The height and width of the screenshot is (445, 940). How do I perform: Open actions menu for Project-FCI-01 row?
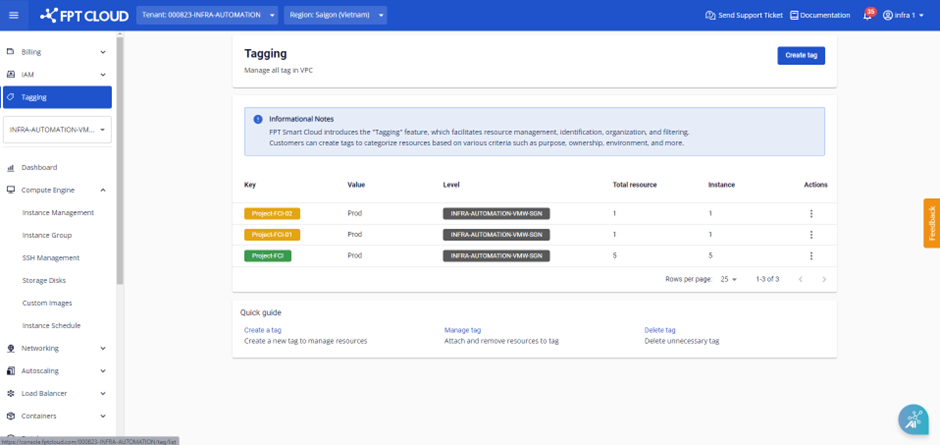pyautogui.click(x=811, y=235)
